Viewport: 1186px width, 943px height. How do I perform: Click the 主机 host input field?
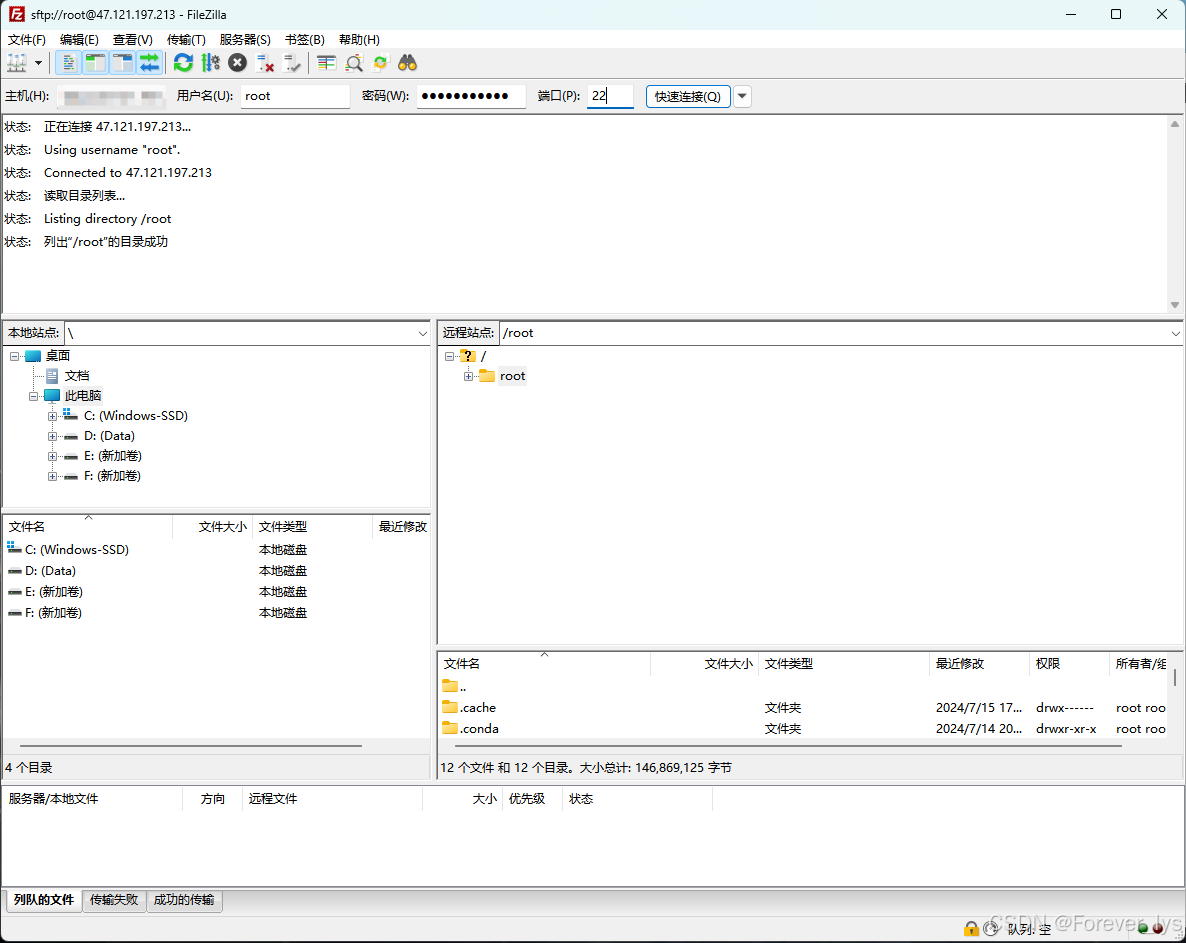click(x=113, y=96)
